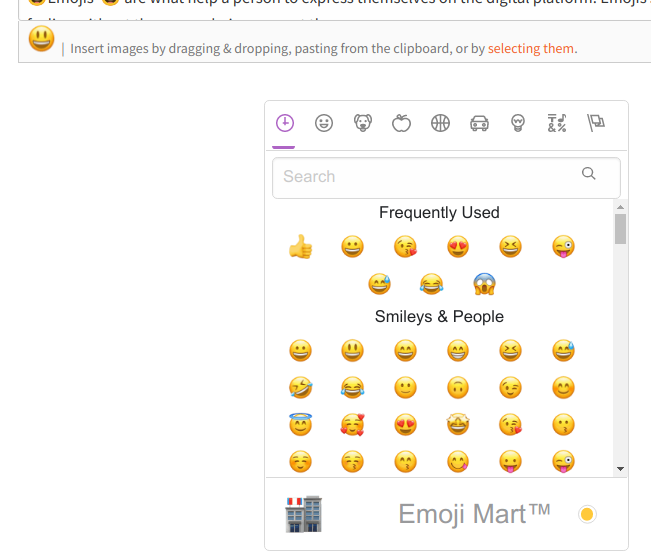Open the Food & Drink apple tab
Image resolution: width=651 pixels, height=559 pixels.
click(401, 123)
